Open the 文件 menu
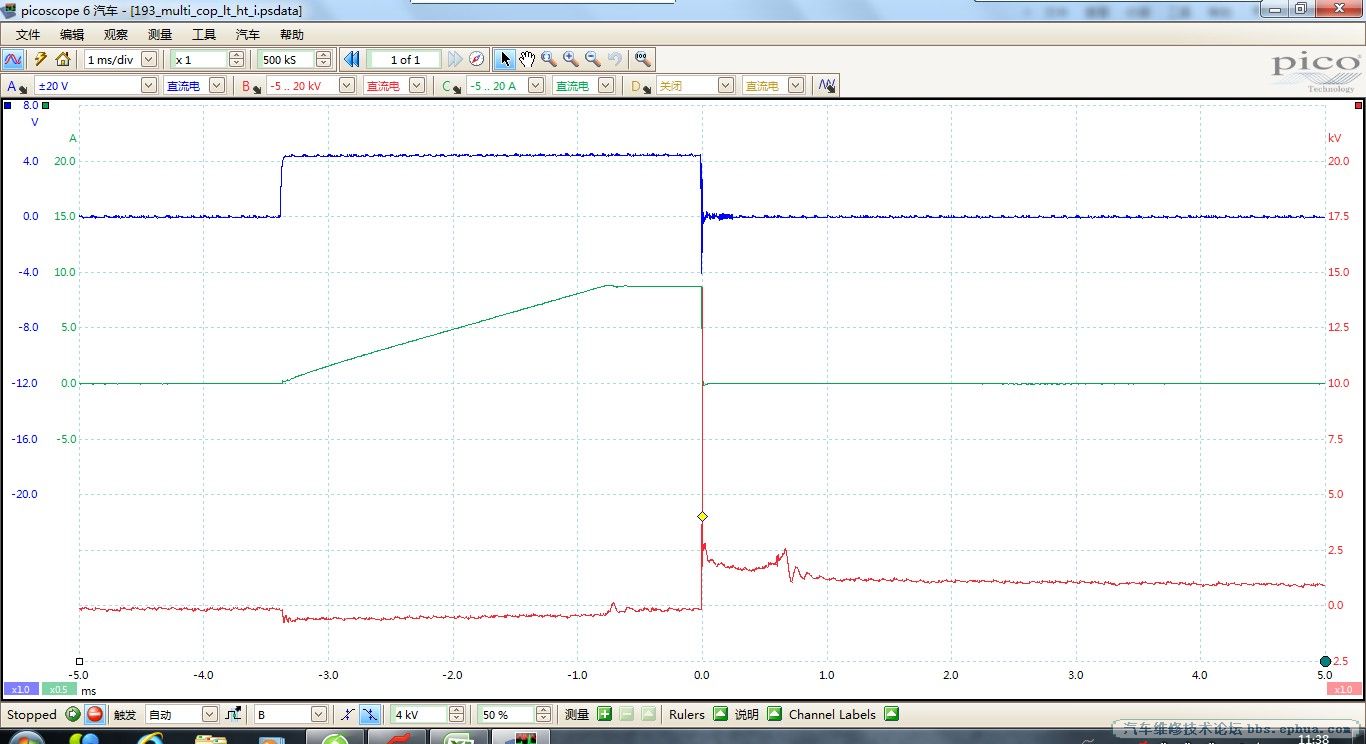The width and height of the screenshot is (1366, 744). (28, 34)
